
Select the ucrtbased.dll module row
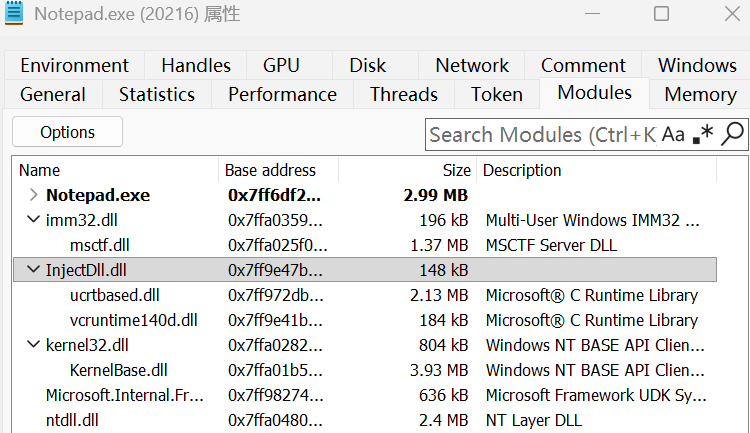pyautogui.click(x=114, y=295)
